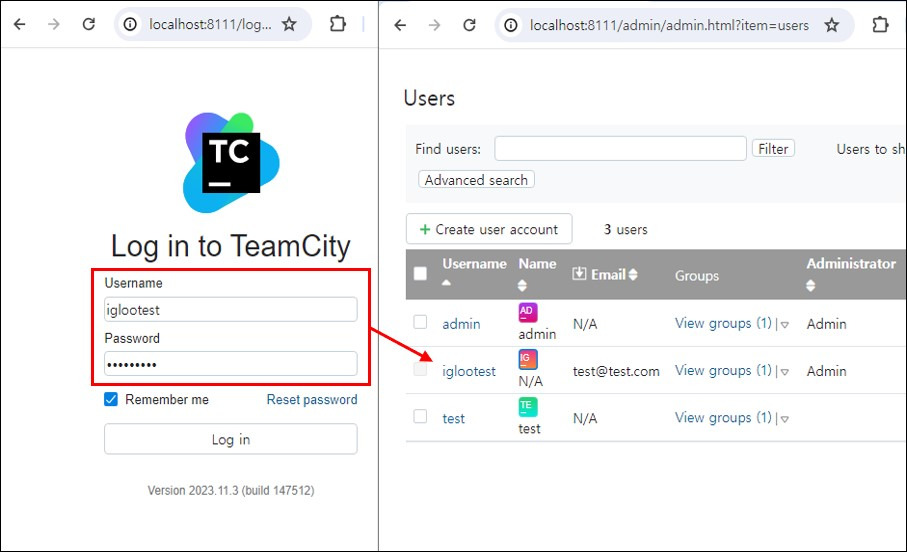Expand groups dropdown arrow for test row

coord(785,419)
